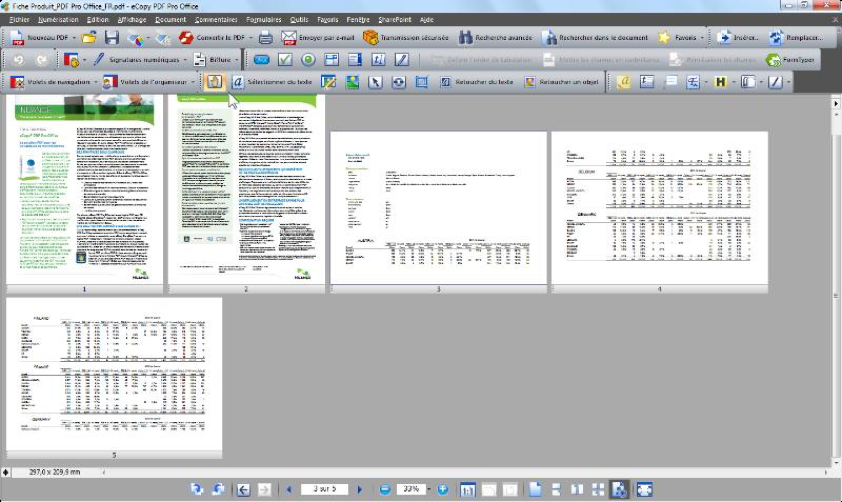Open the zoom percentage dropdown arrow
This screenshot has height=502, width=842.
point(429,489)
